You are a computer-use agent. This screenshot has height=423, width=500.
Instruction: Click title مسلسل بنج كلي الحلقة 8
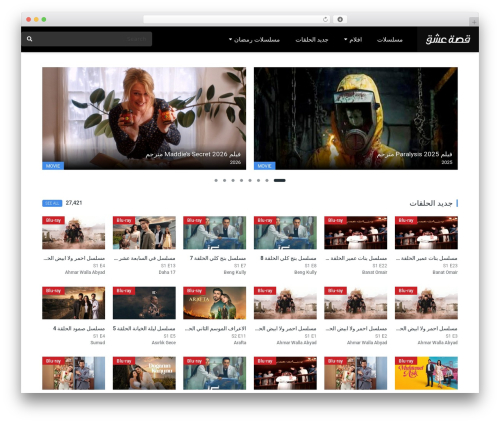pyautogui.click(x=289, y=258)
